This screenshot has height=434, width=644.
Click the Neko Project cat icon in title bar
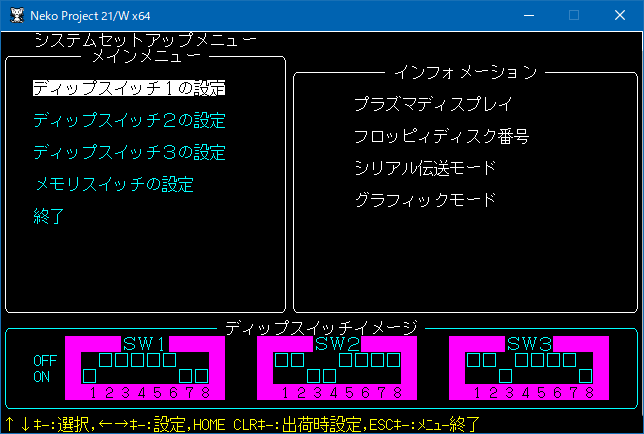click(x=16, y=15)
